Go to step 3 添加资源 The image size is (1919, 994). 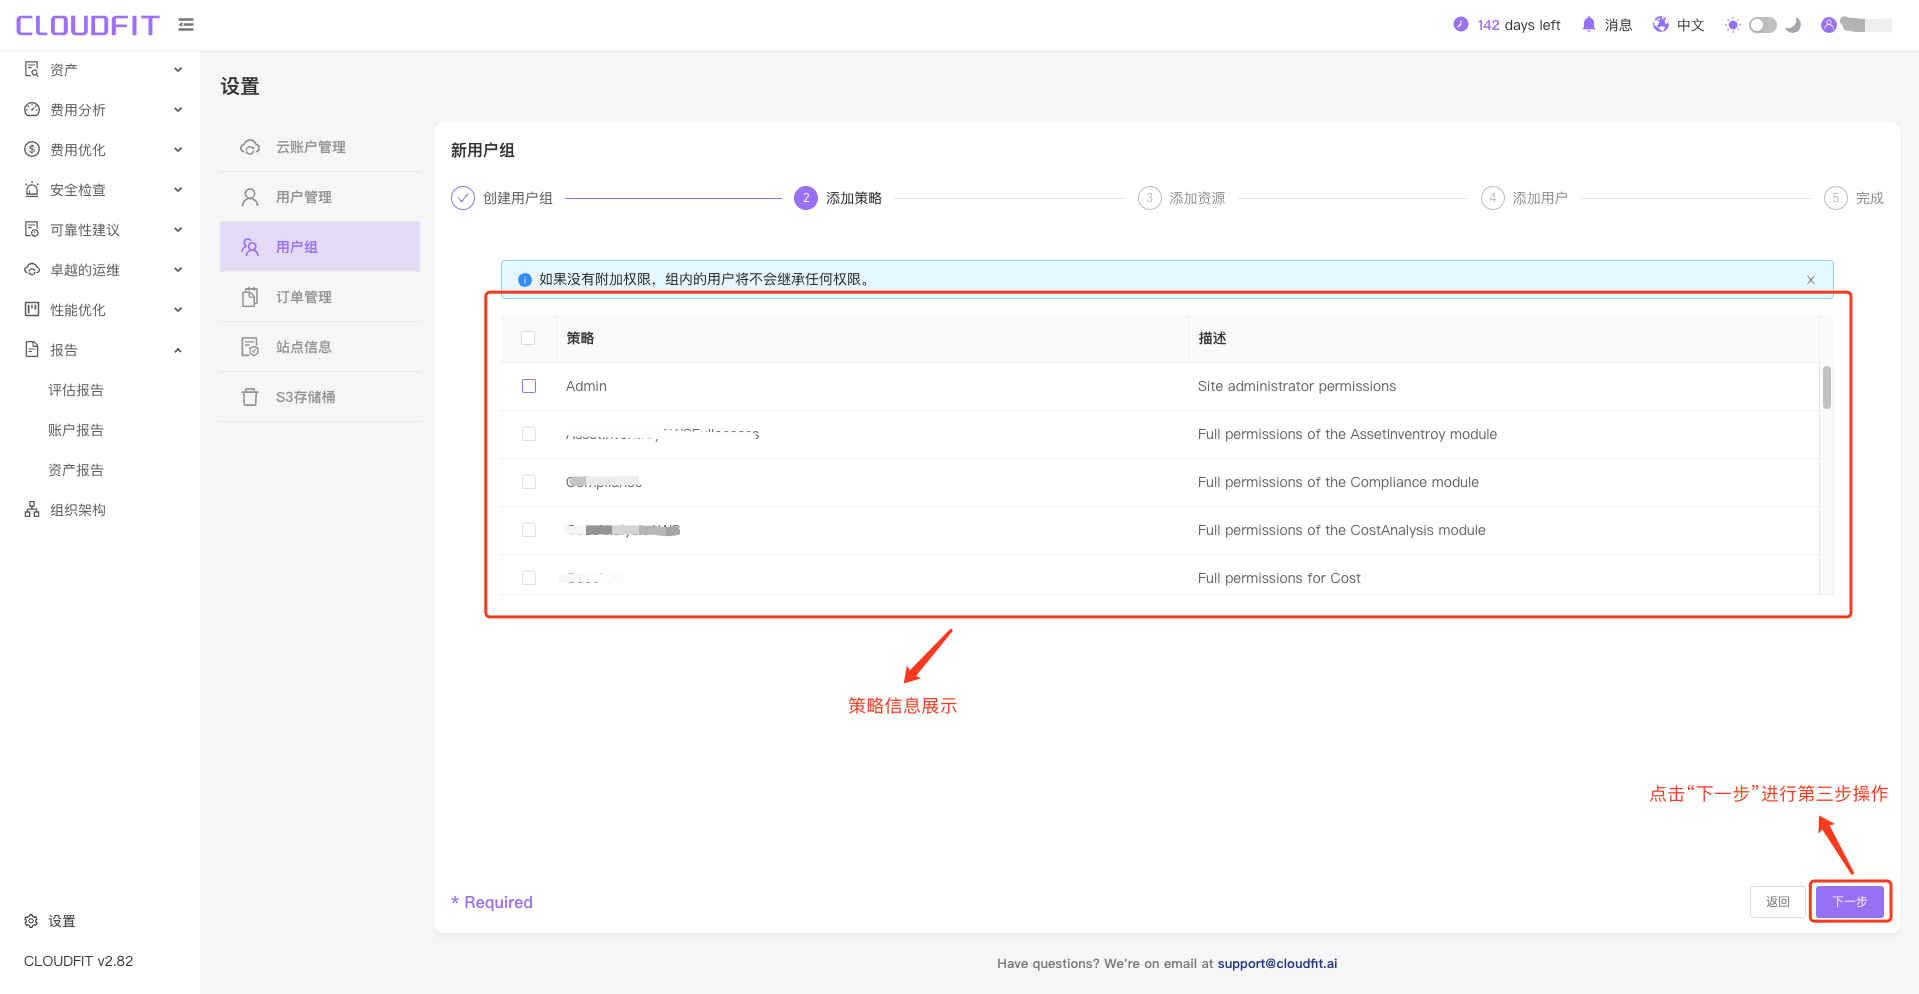pyautogui.click(x=1182, y=198)
